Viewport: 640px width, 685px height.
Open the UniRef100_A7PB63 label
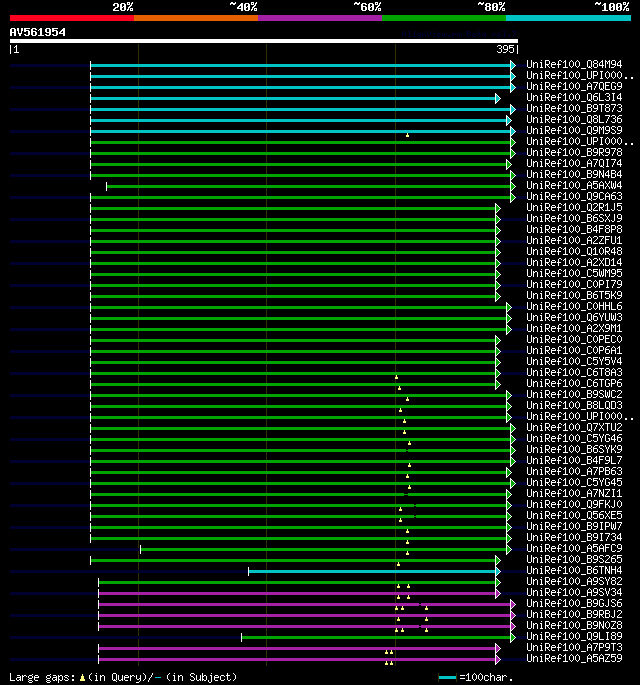coord(574,471)
